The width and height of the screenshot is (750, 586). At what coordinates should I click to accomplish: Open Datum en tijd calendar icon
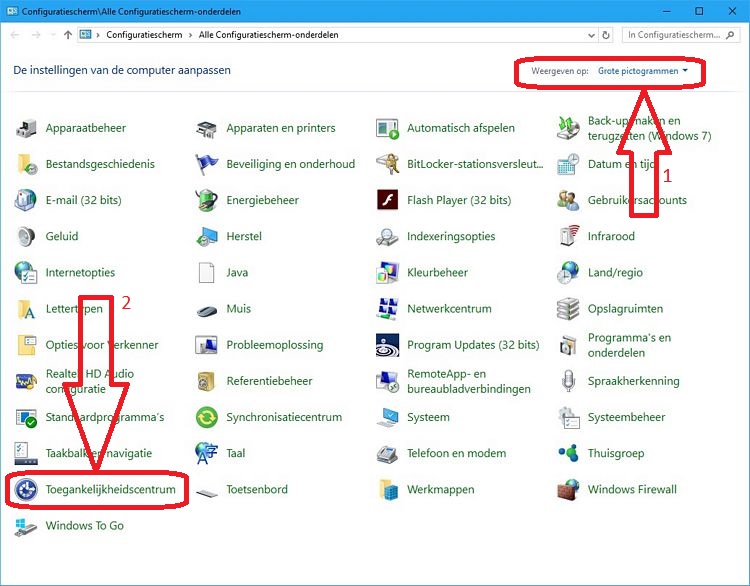point(568,164)
